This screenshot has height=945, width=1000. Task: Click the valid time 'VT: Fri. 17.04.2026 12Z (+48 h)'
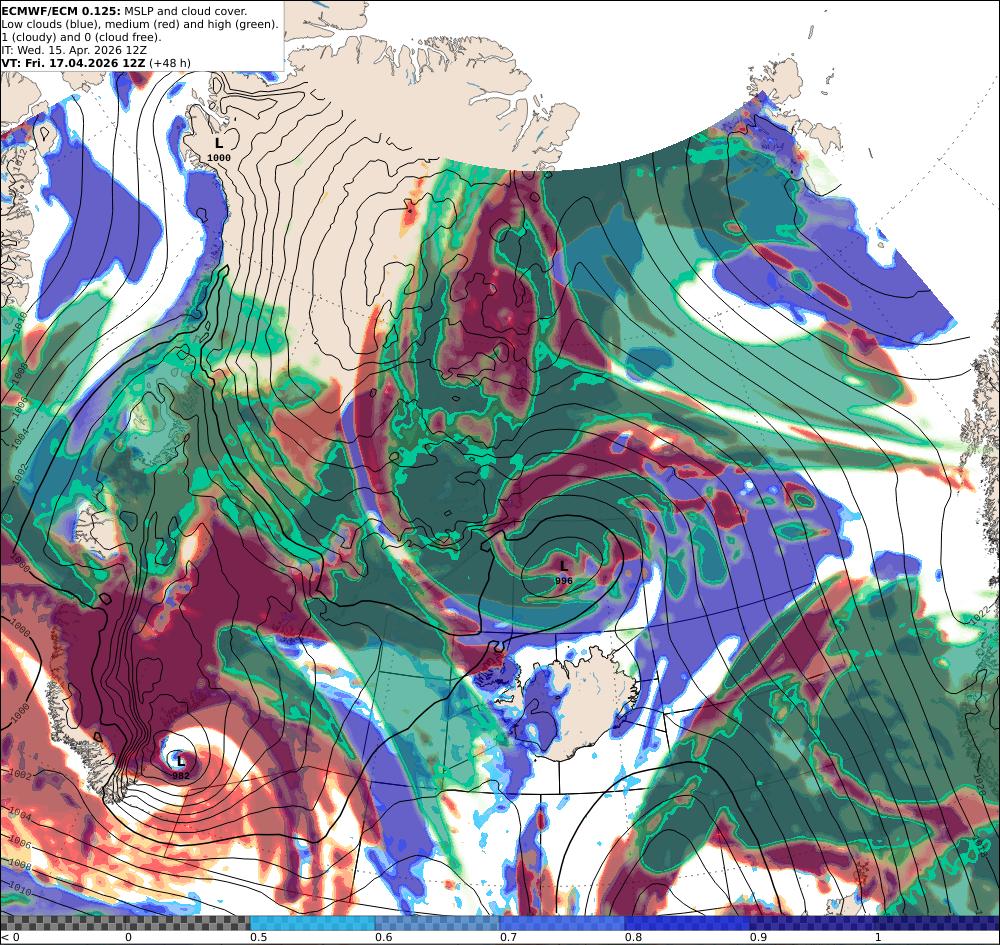96,63
